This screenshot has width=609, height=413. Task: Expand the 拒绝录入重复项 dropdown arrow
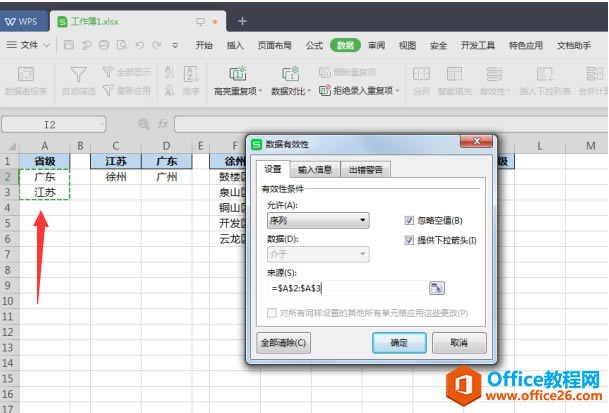pos(398,91)
